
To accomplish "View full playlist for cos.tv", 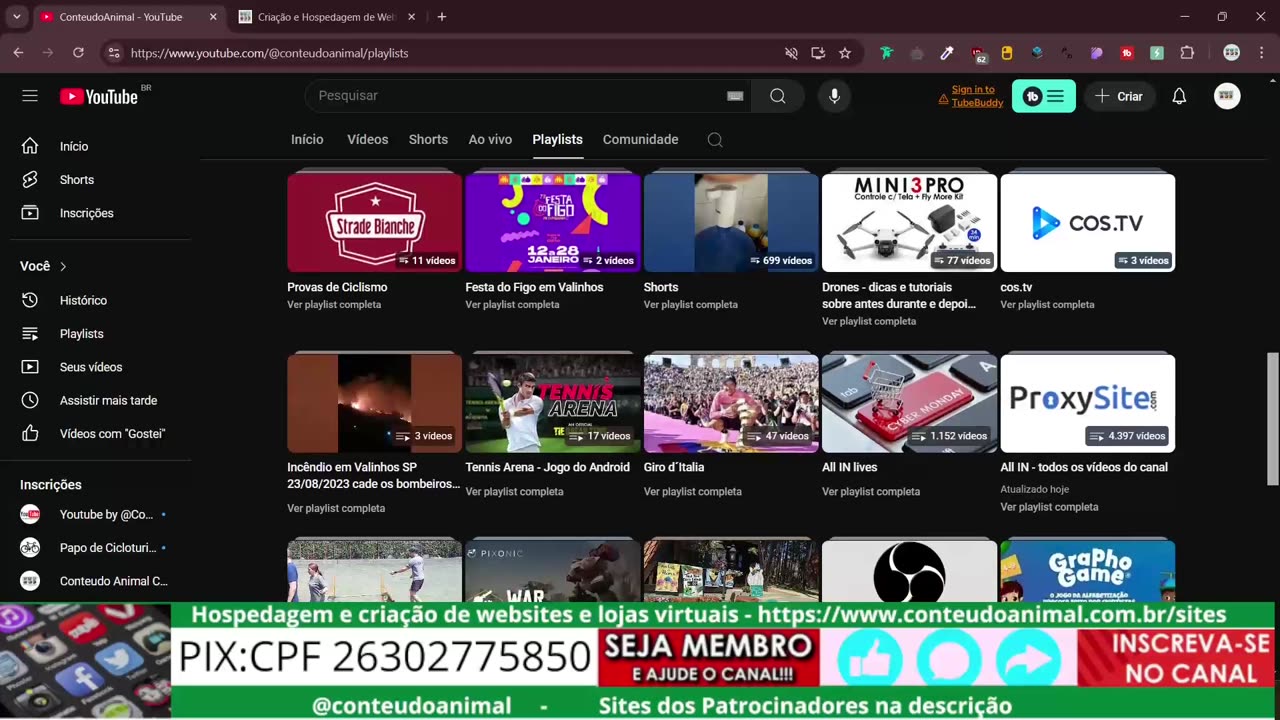I will click(x=1047, y=305).
